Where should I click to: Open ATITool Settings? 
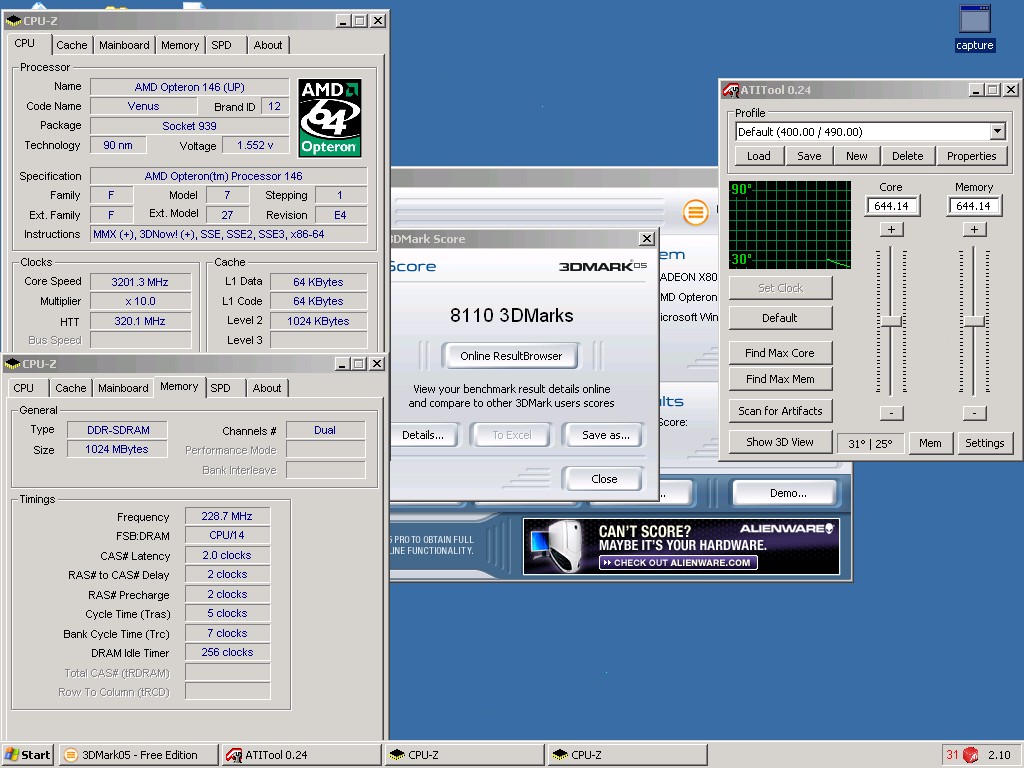[984, 443]
